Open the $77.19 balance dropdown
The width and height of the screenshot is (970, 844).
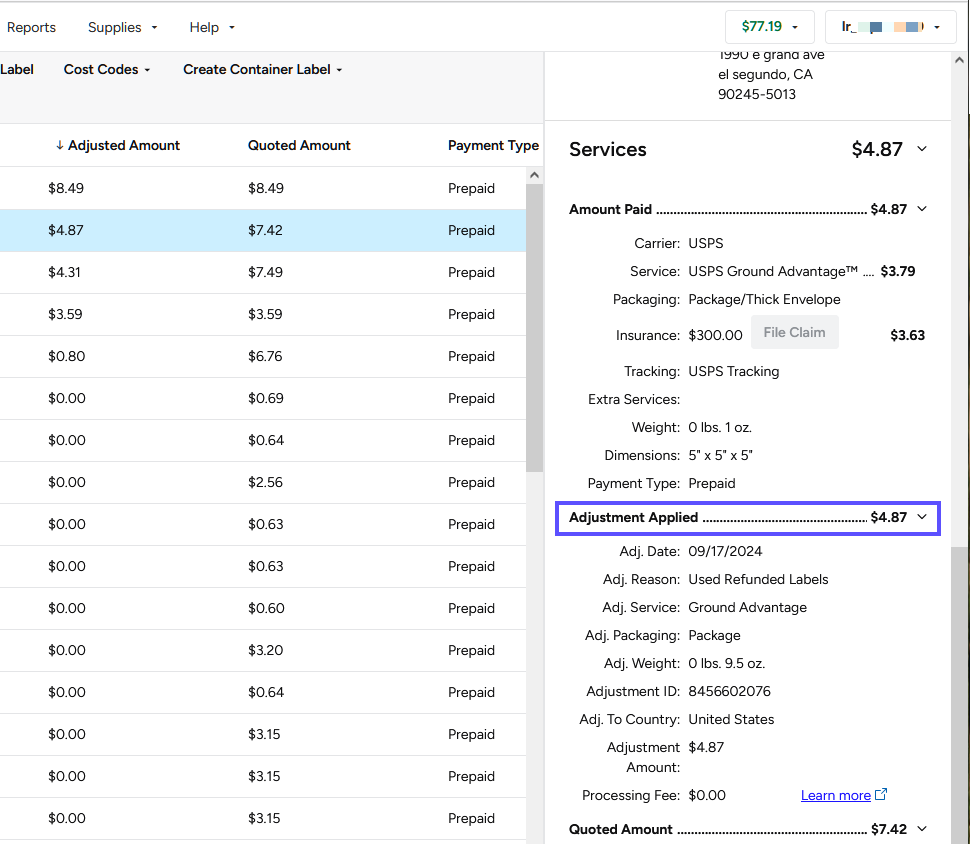click(768, 26)
